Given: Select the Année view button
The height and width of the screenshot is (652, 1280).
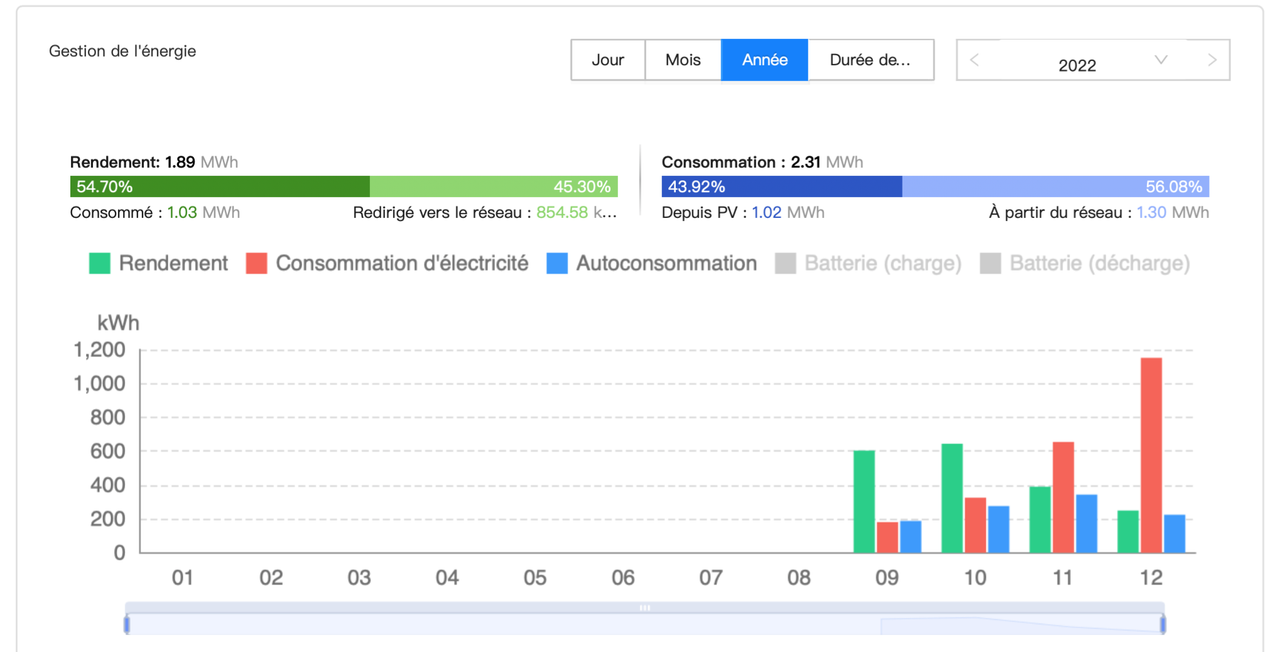Looking at the screenshot, I should [764, 60].
